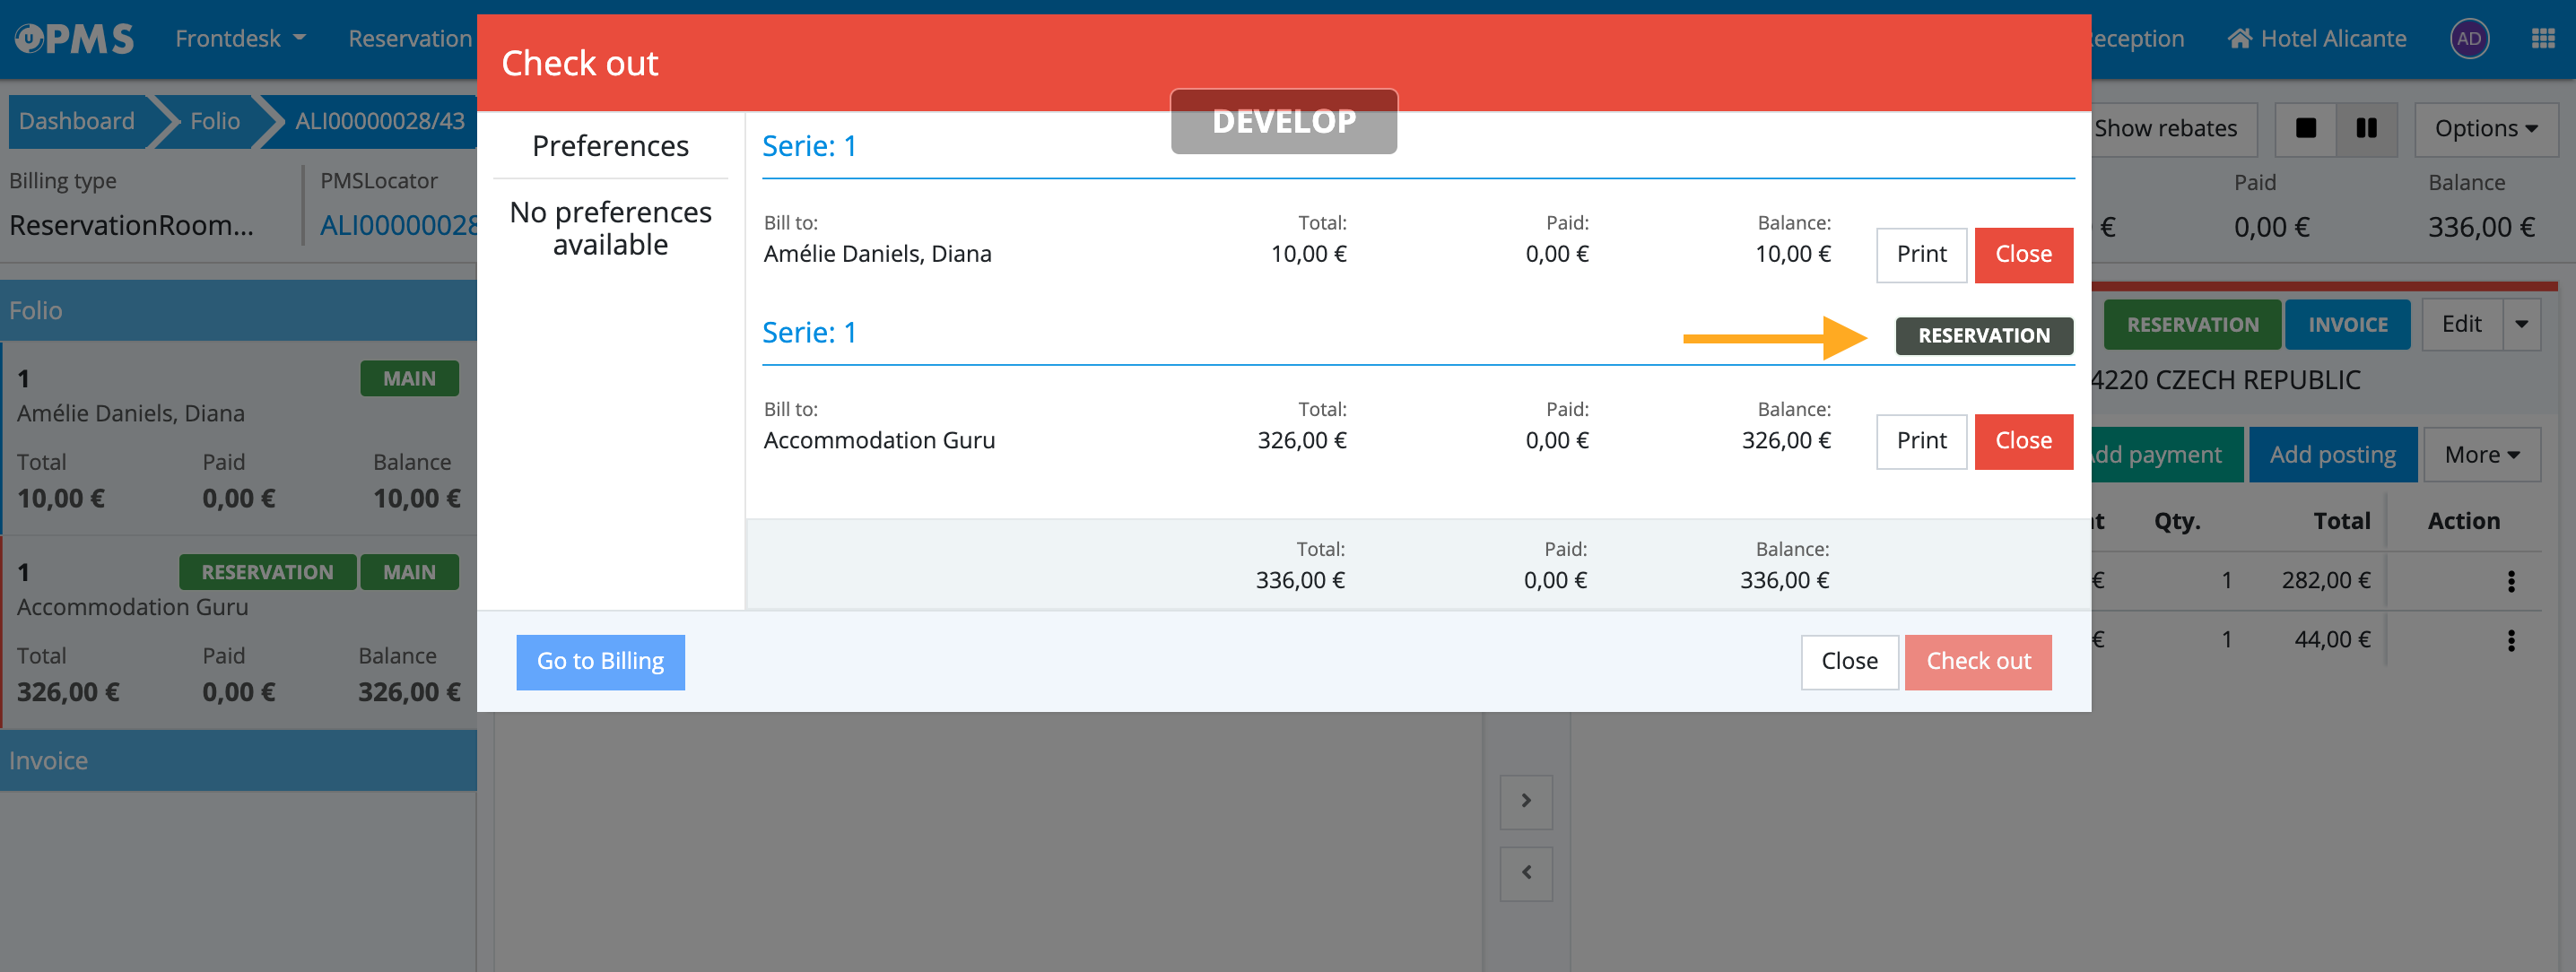Click the PMS logo

75,39
